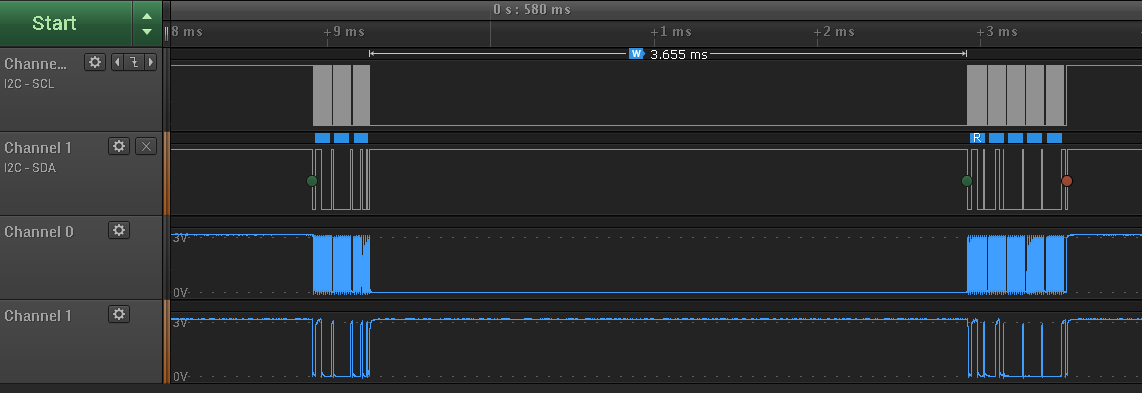
Task: Open the capture options arrows beside Start
Action: pos(147,23)
